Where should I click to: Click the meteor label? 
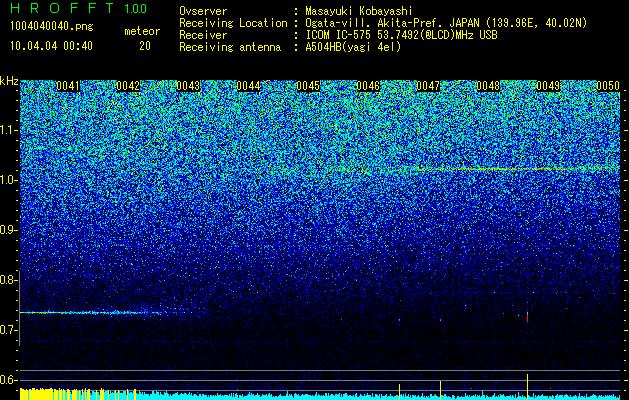click(142, 31)
